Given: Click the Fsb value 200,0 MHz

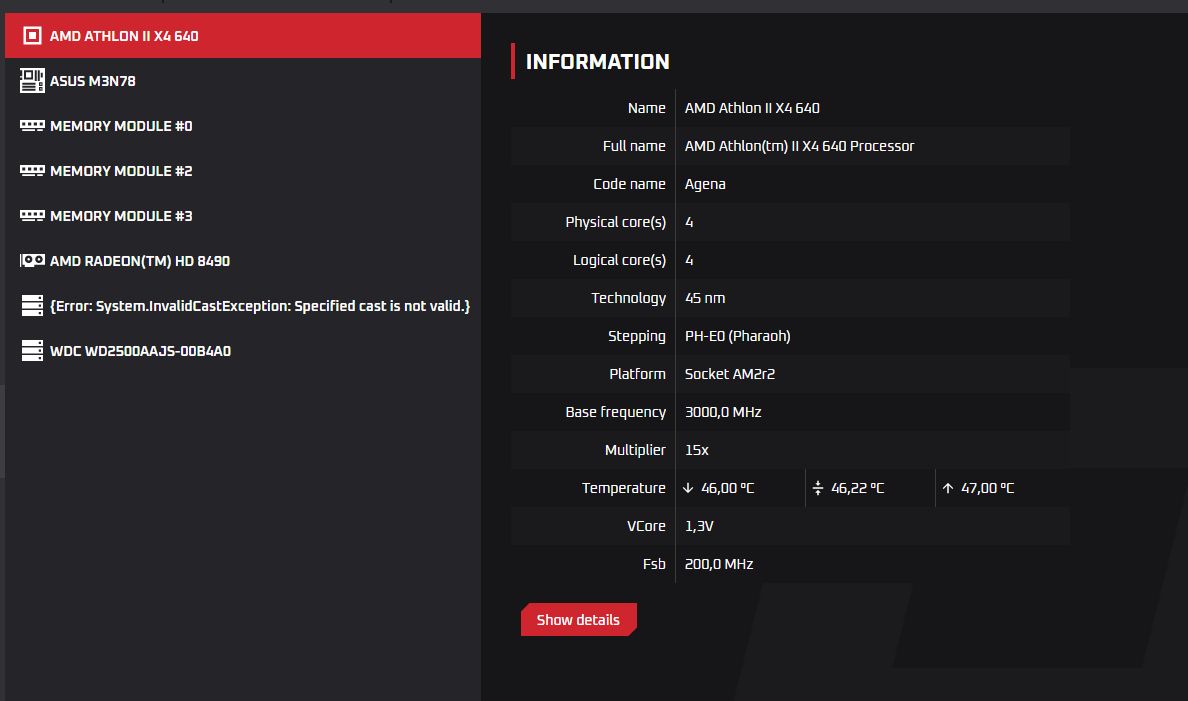Looking at the screenshot, I should pyautogui.click(x=719, y=564).
